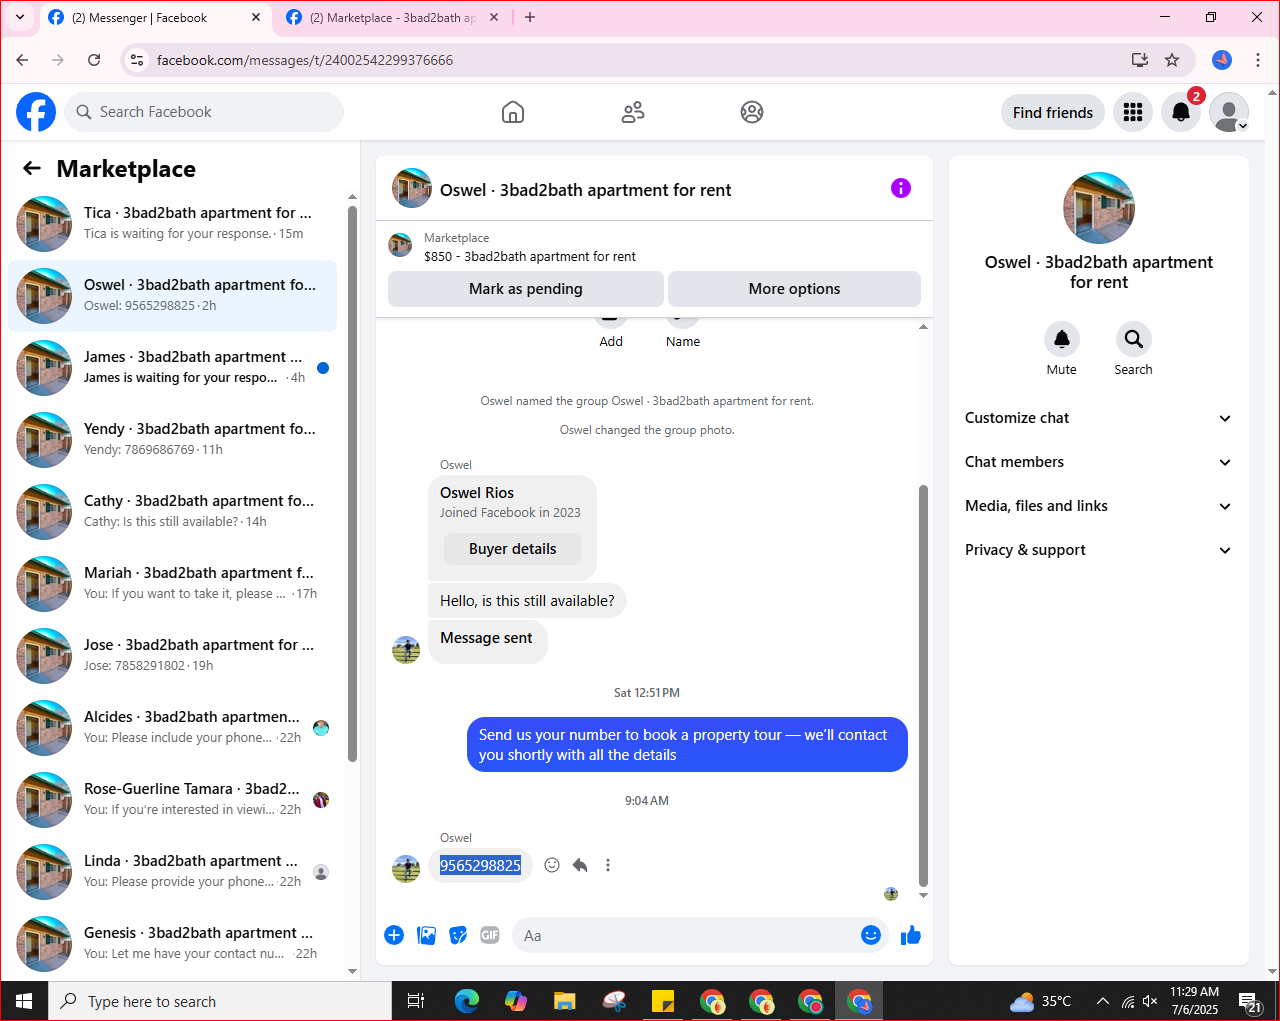Image resolution: width=1280 pixels, height=1021 pixels.
Task: Open conversation information purple icon
Action: pos(901,188)
